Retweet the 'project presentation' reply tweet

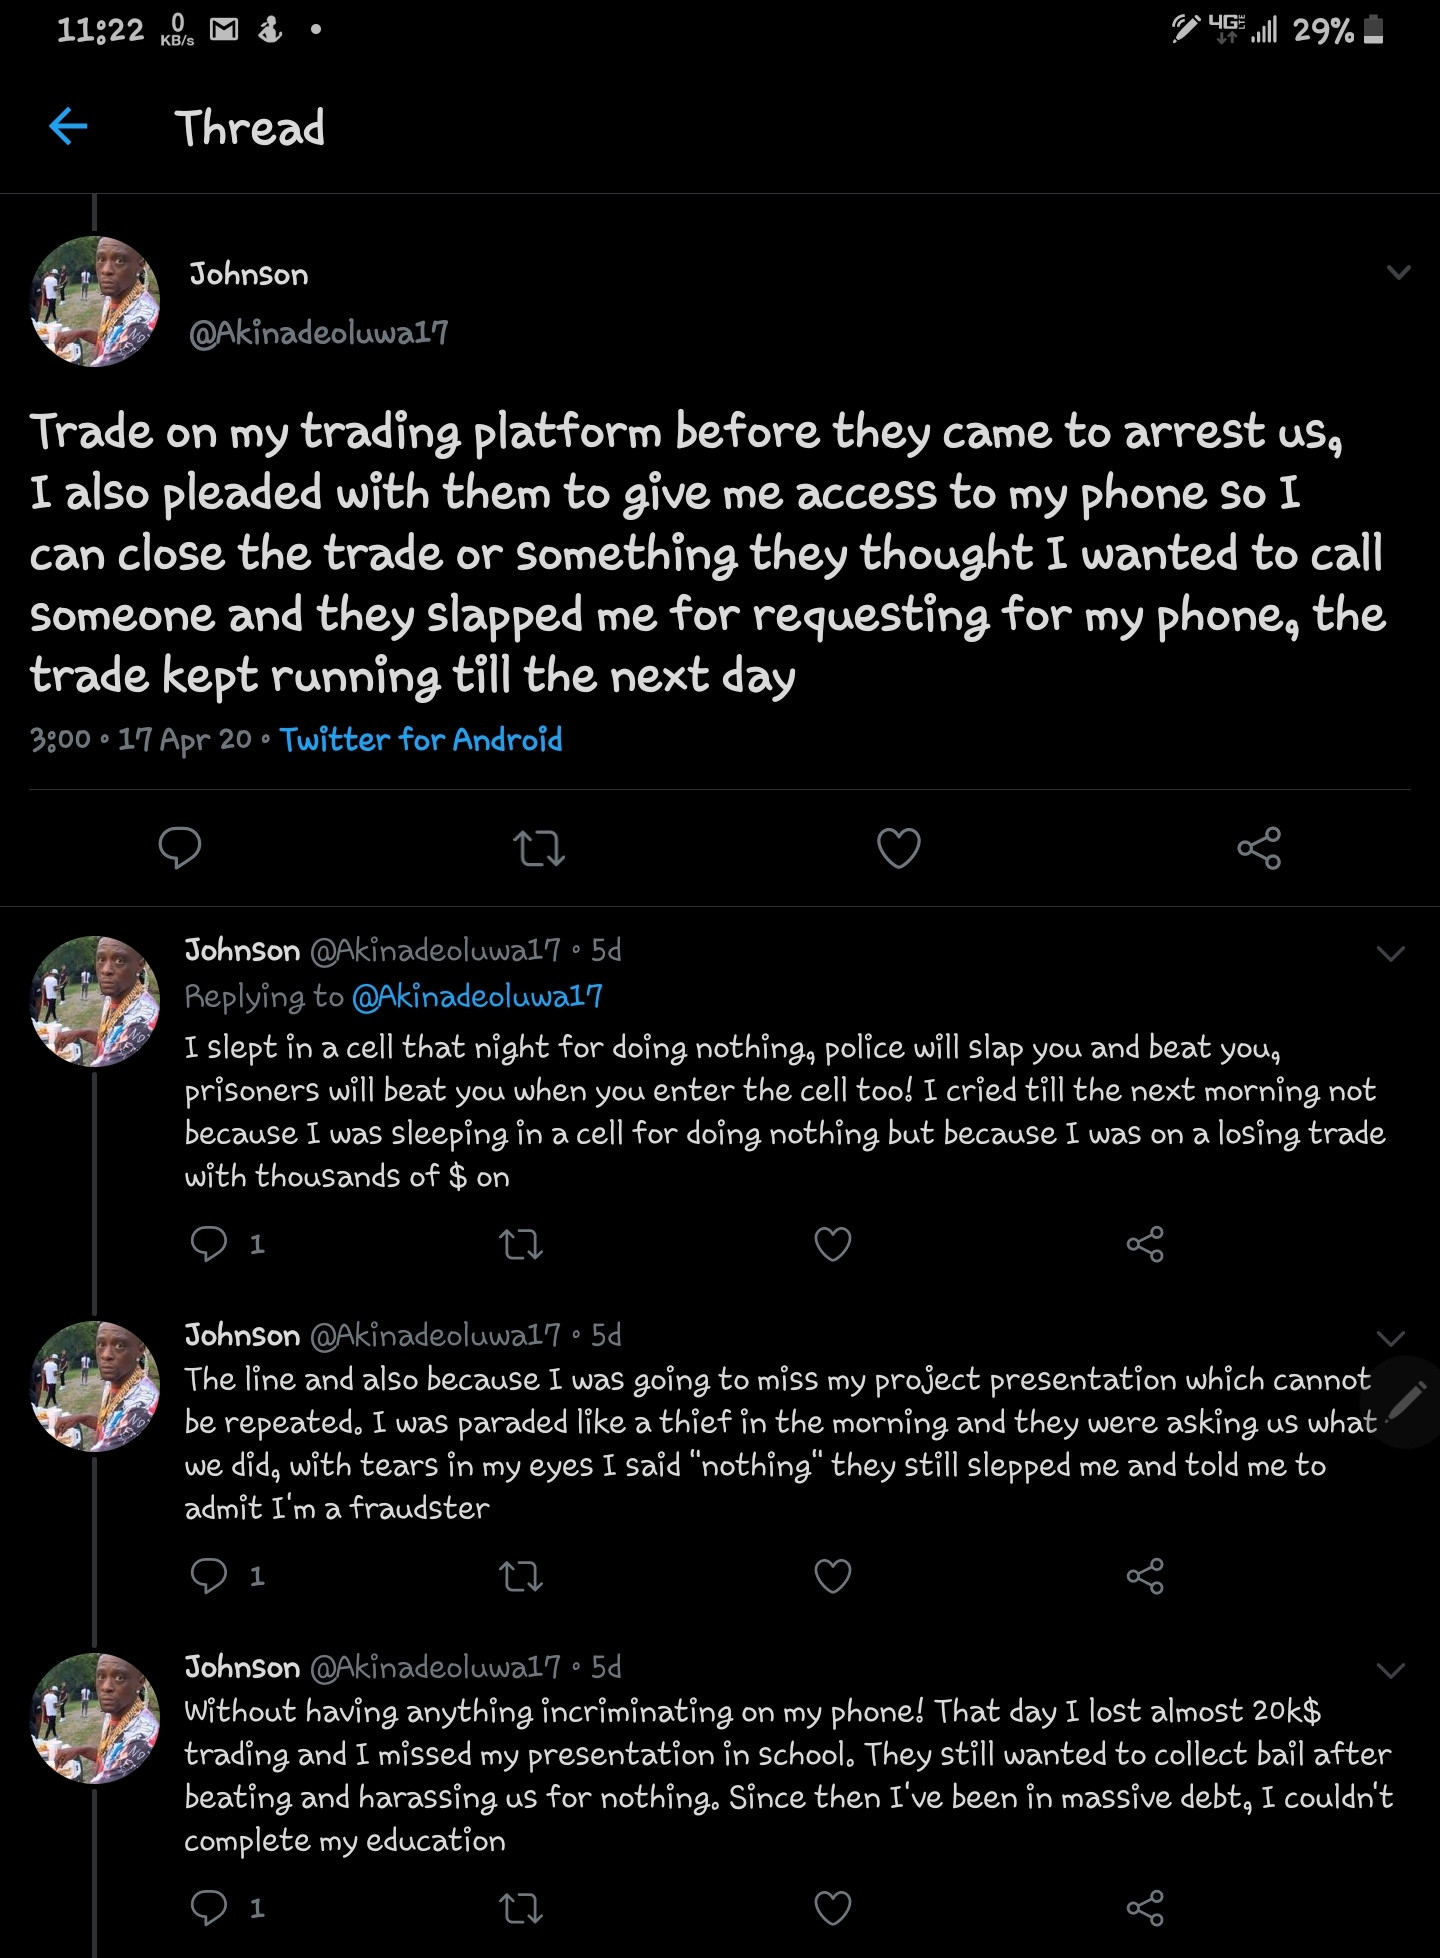click(521, 1576)
